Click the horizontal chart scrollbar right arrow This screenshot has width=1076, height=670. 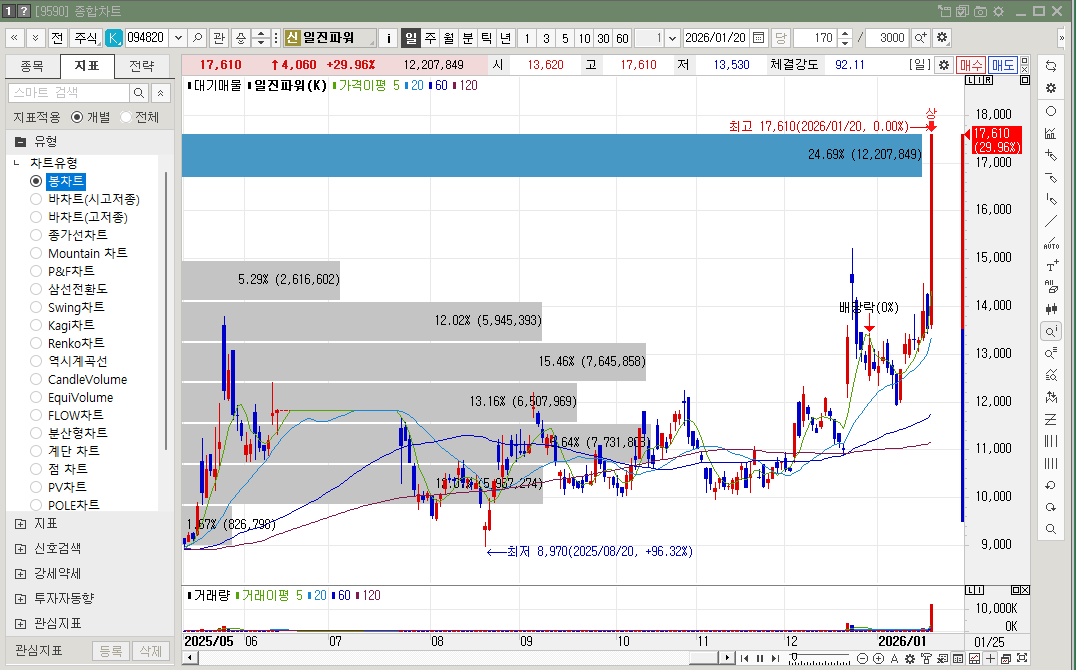click(727, 658)
